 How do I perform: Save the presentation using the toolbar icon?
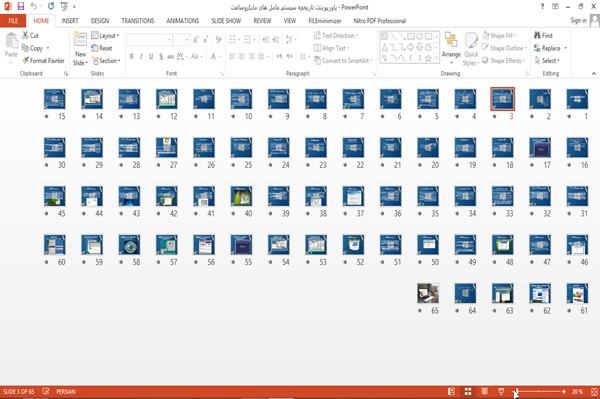(x=21, y=6)
